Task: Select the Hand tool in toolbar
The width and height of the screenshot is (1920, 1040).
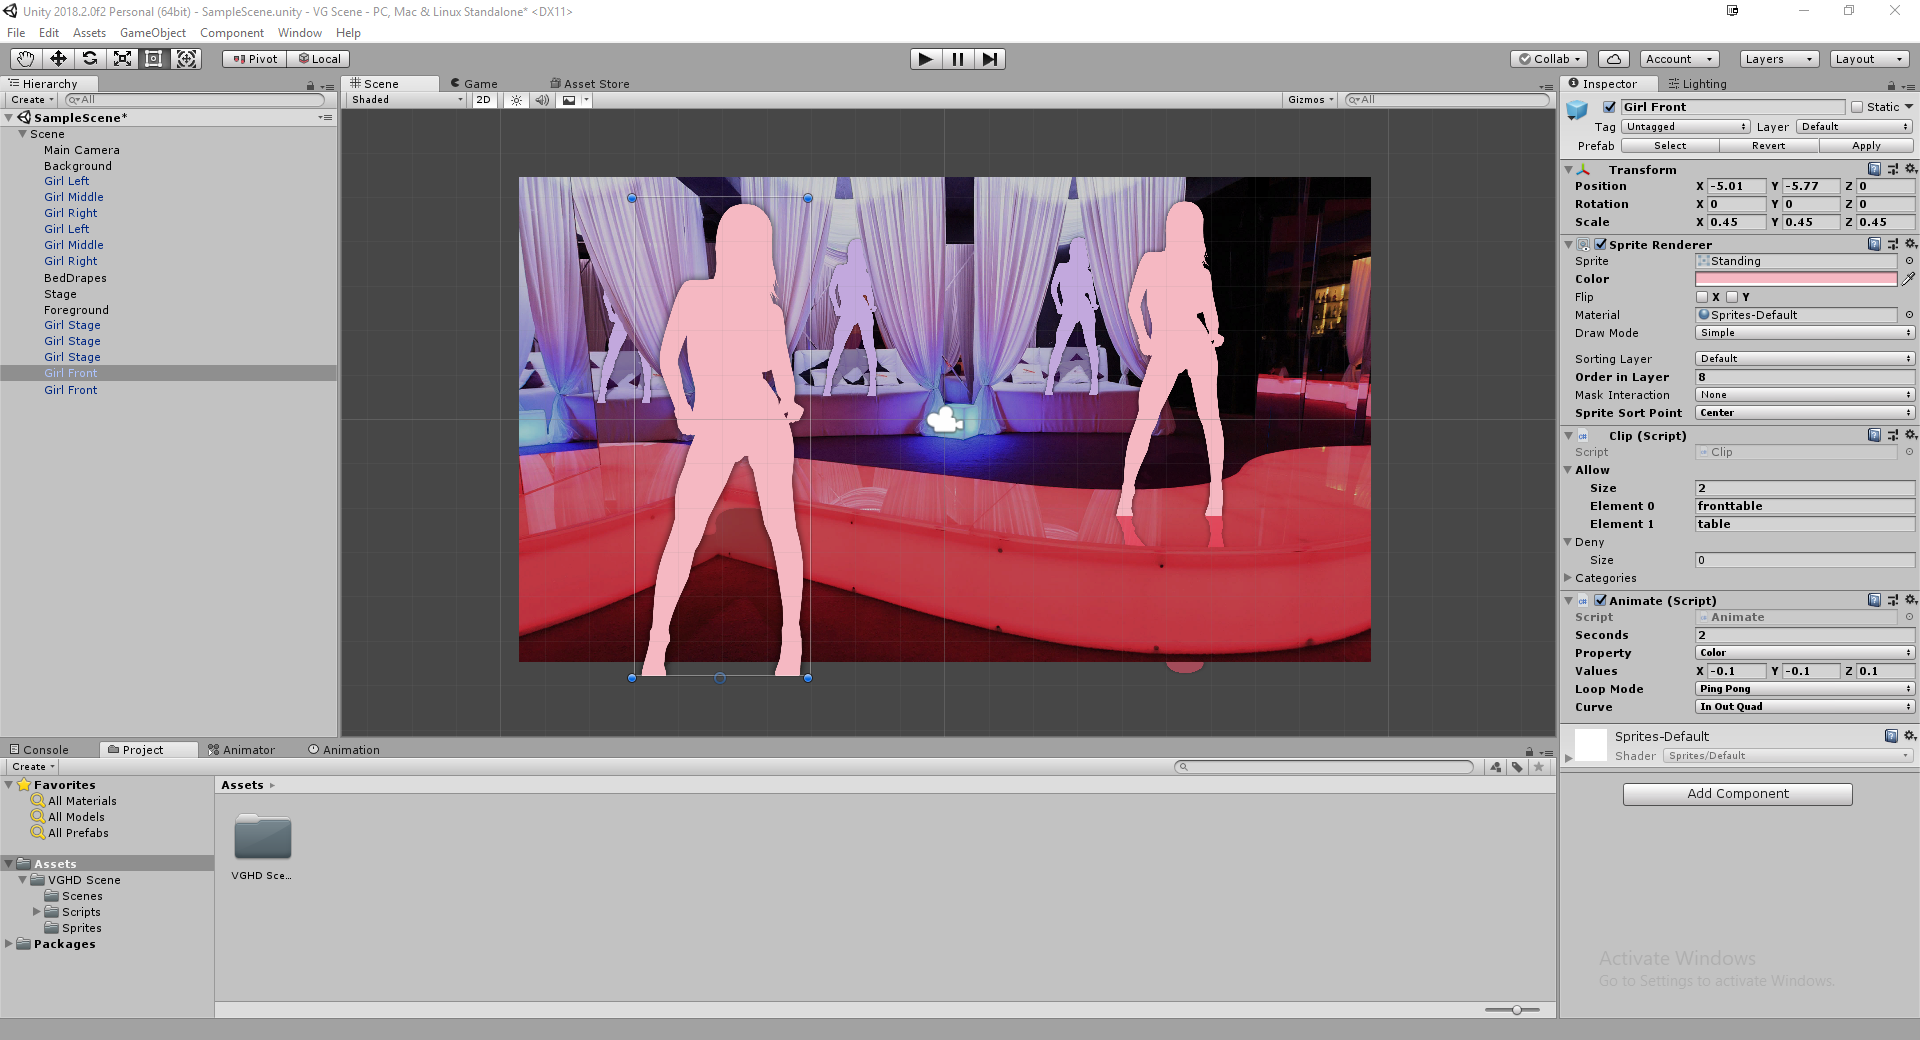Action: tap(26, 59)
